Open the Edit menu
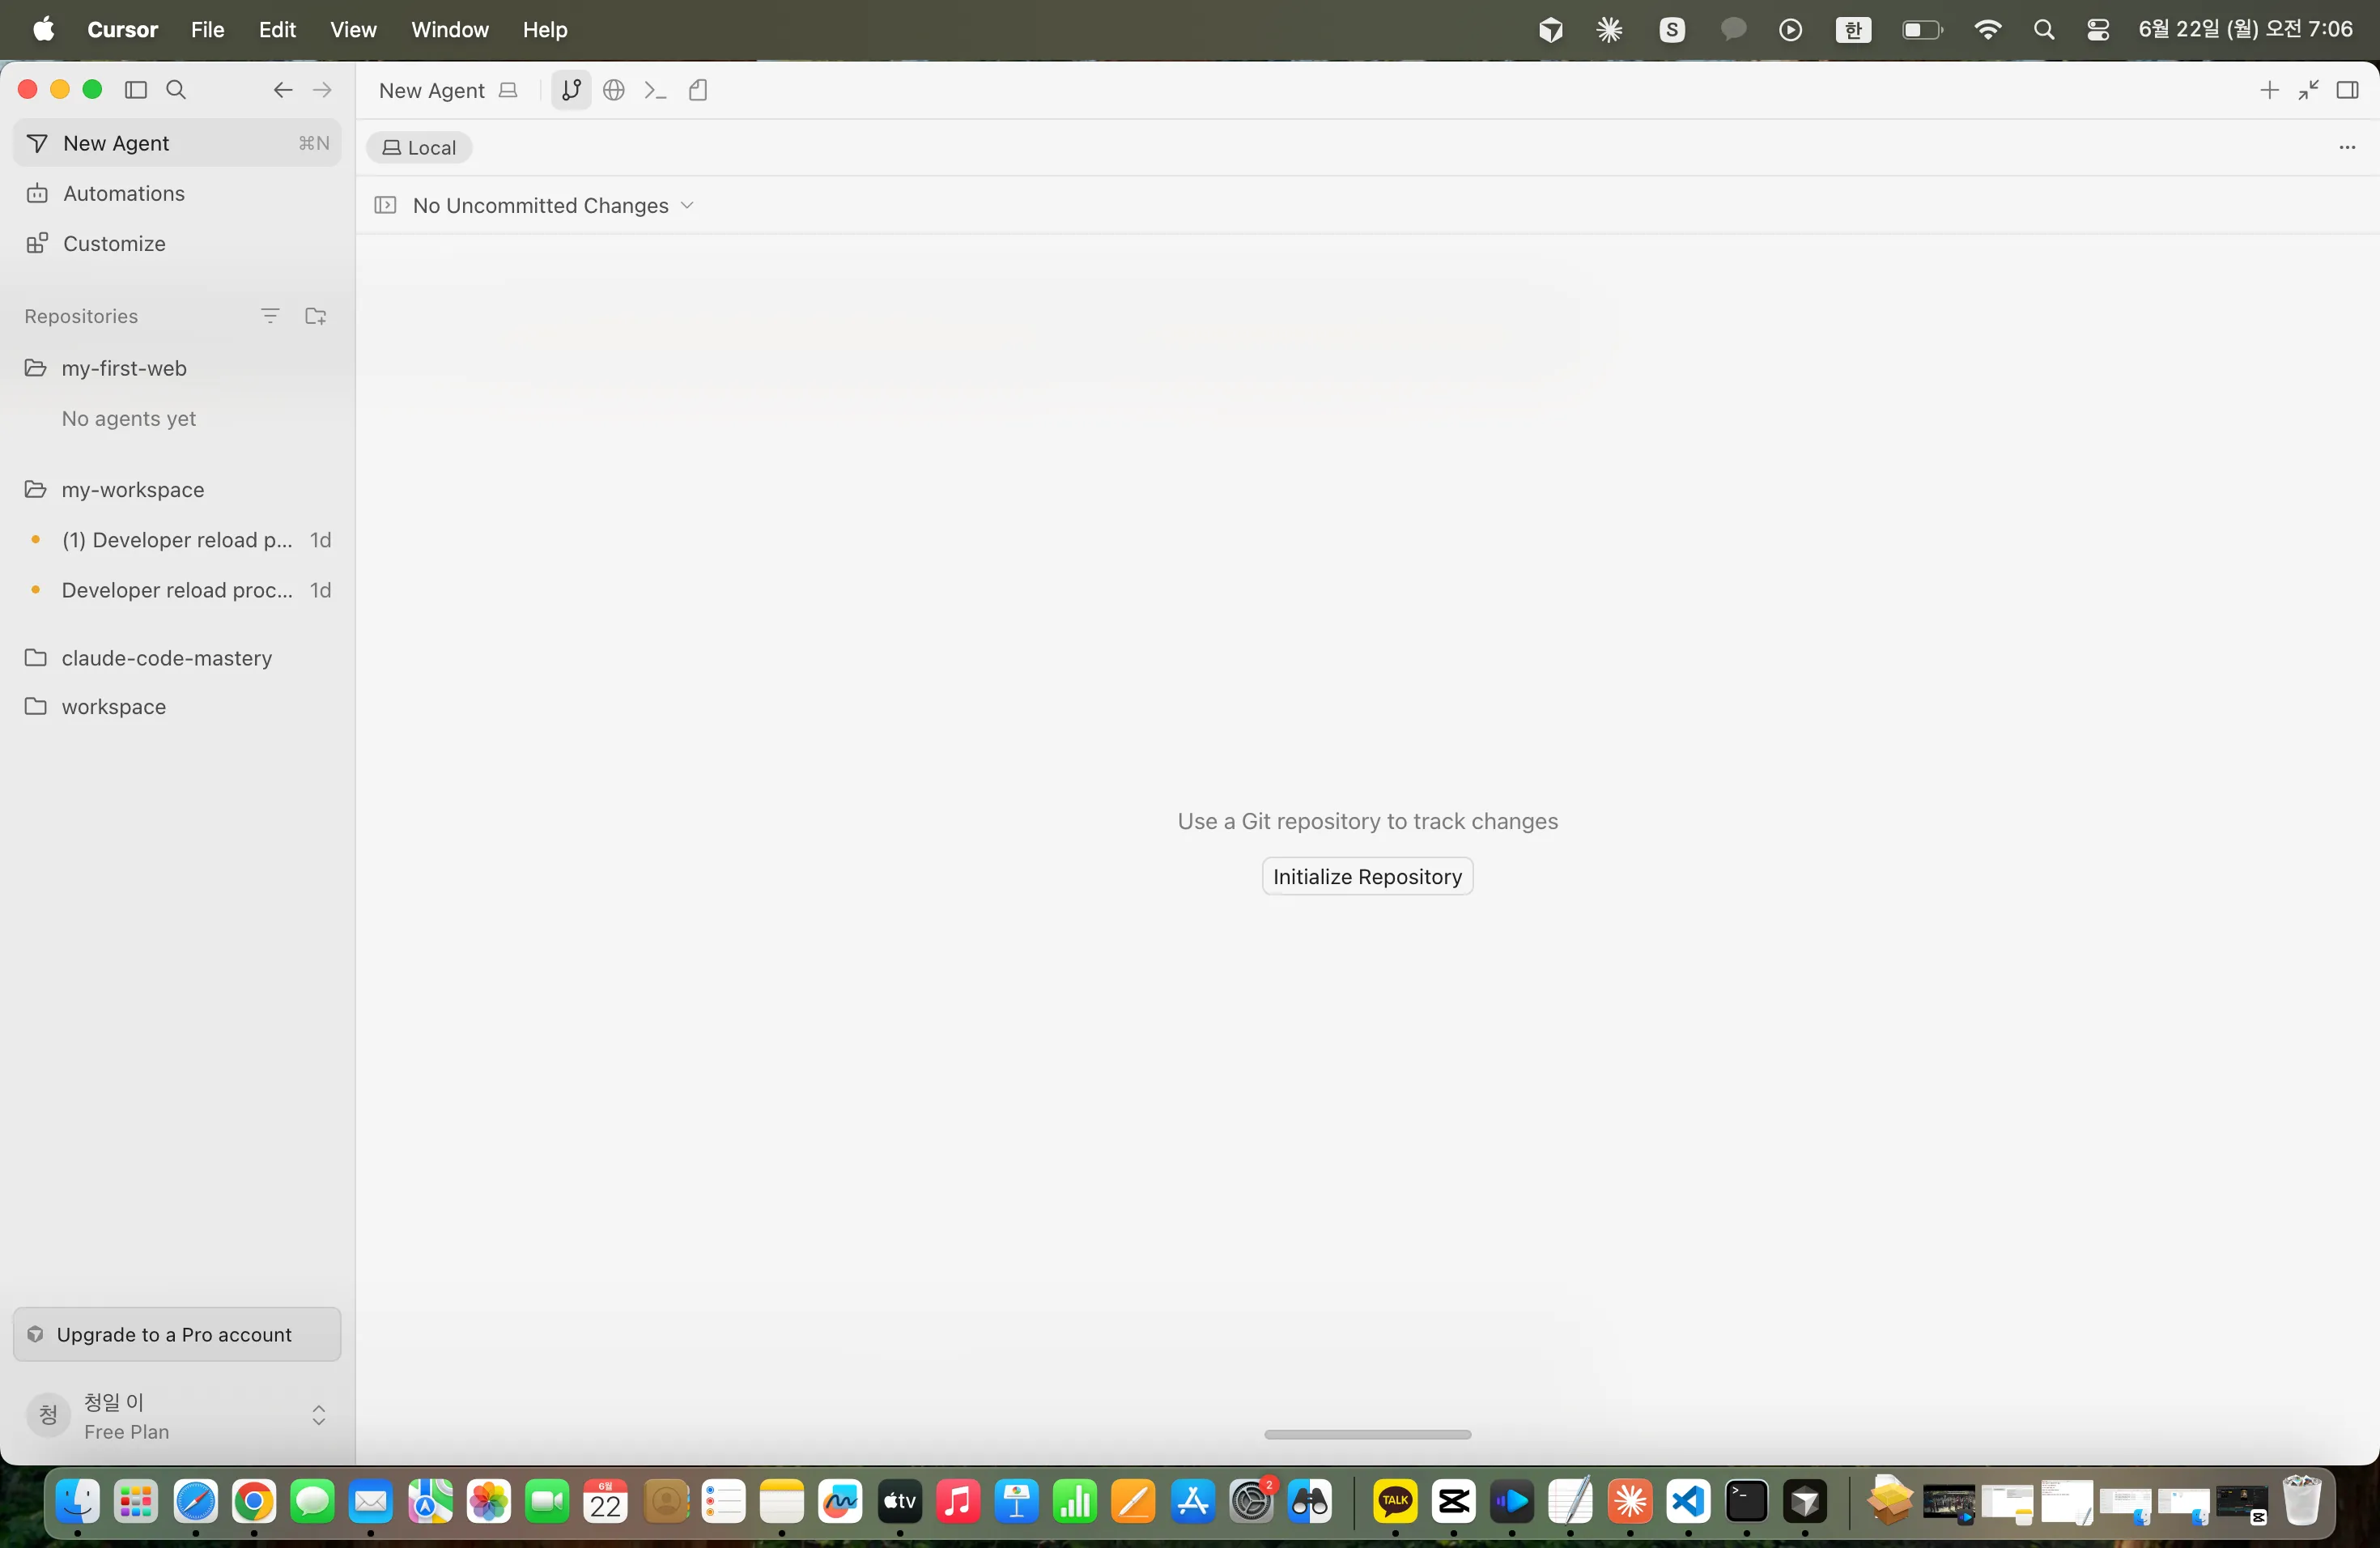The height and width of the screenshot is (1548, 2380). (277, 29)
